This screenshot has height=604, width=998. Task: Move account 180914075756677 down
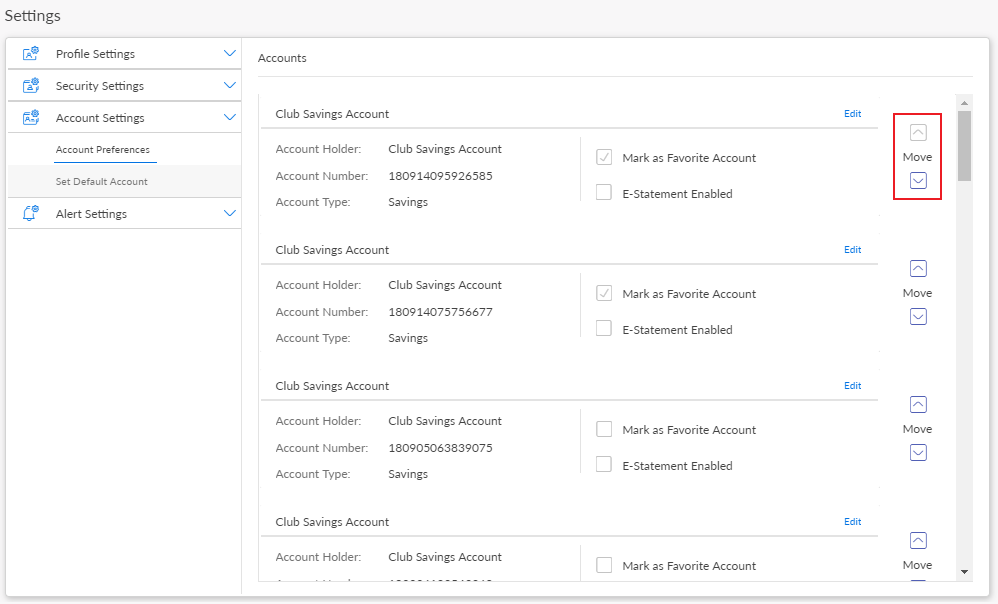pos(918,317)
